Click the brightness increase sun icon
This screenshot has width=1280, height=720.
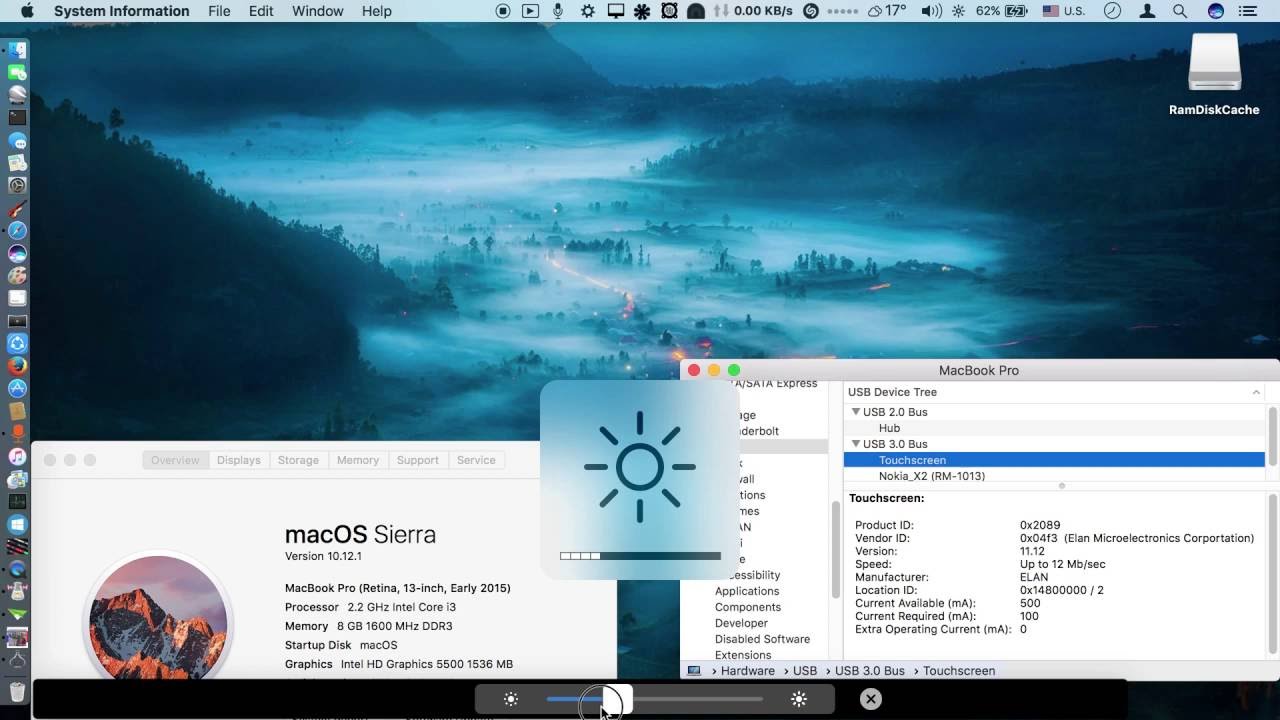pyautogui.click(x=798, y=700)
